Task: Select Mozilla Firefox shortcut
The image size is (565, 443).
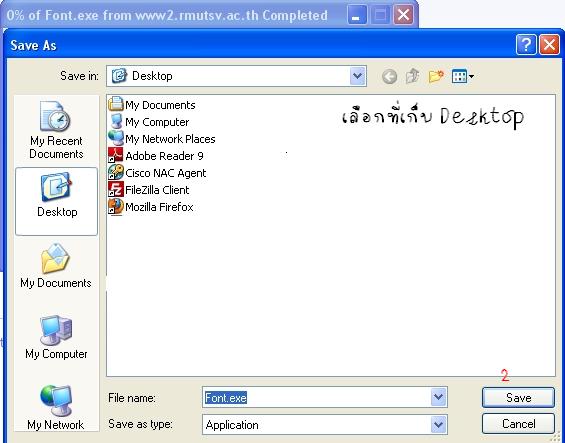Action: (151, 207)
